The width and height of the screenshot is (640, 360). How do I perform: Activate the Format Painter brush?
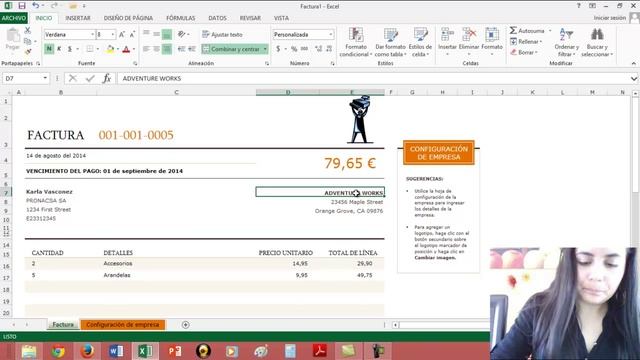pos(27,52)
